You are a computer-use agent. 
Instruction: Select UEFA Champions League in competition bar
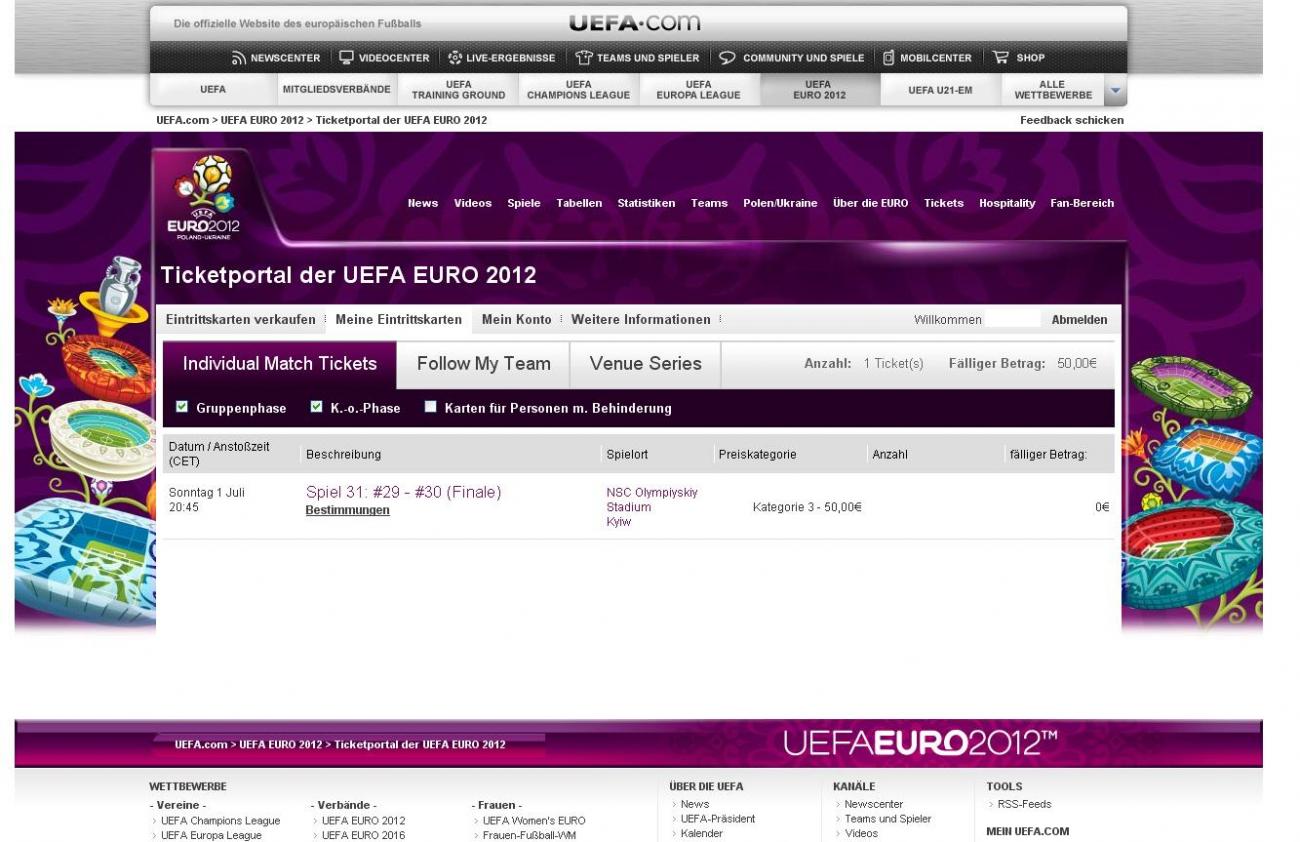578,90
